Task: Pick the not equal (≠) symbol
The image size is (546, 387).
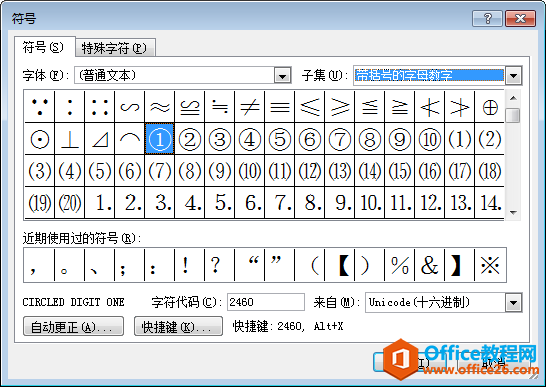Action: [250, 107]
